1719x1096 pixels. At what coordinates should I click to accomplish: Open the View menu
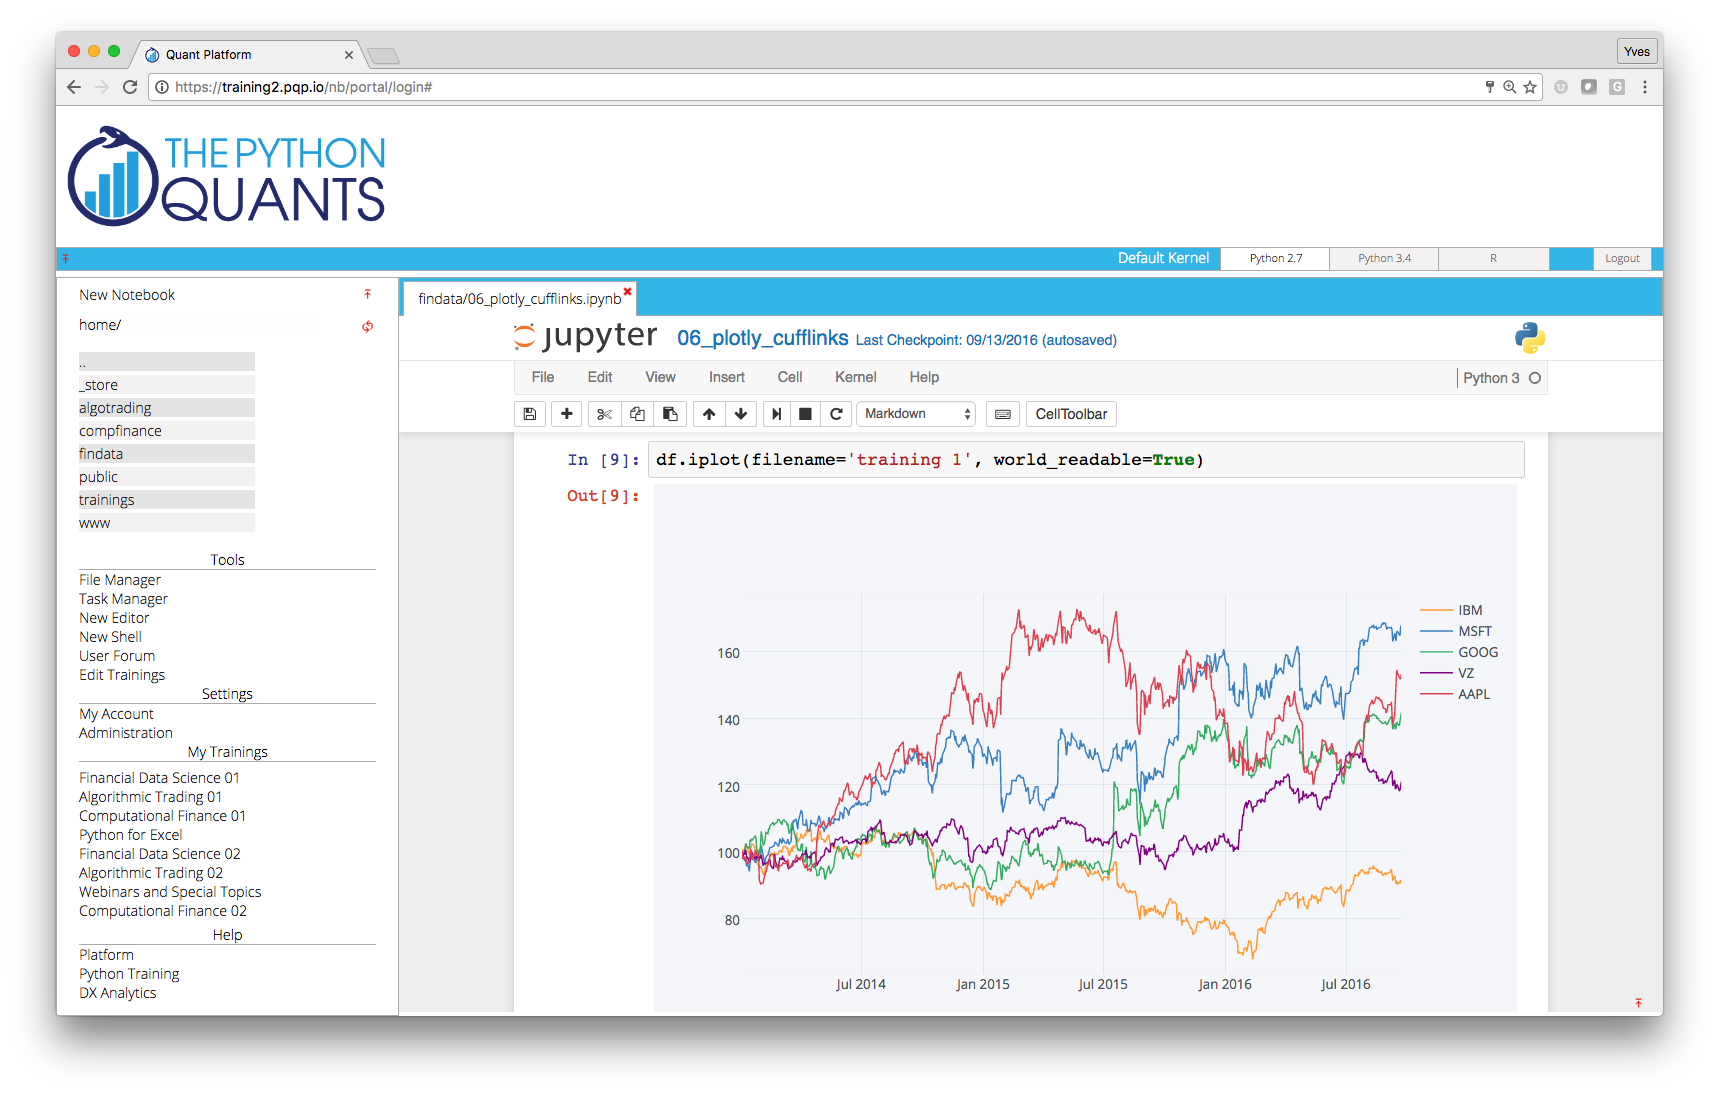[660, 377]
